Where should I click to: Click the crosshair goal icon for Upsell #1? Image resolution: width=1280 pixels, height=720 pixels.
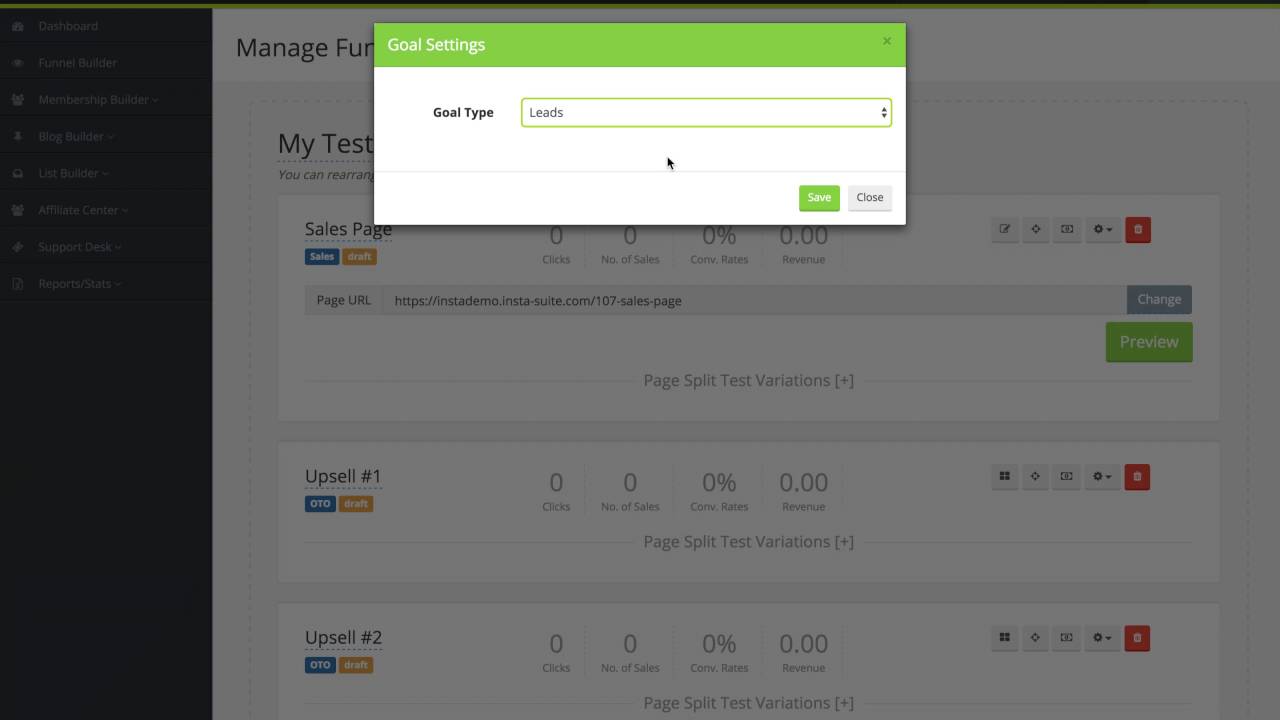point(1036,477)
